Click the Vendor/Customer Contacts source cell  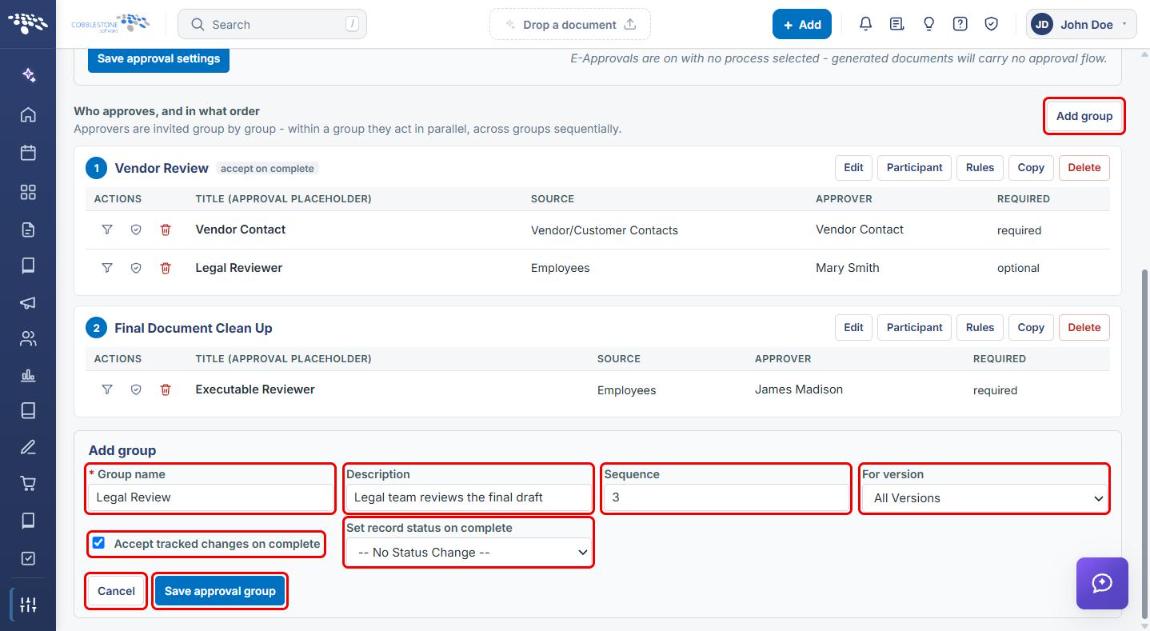pos(604,230)
